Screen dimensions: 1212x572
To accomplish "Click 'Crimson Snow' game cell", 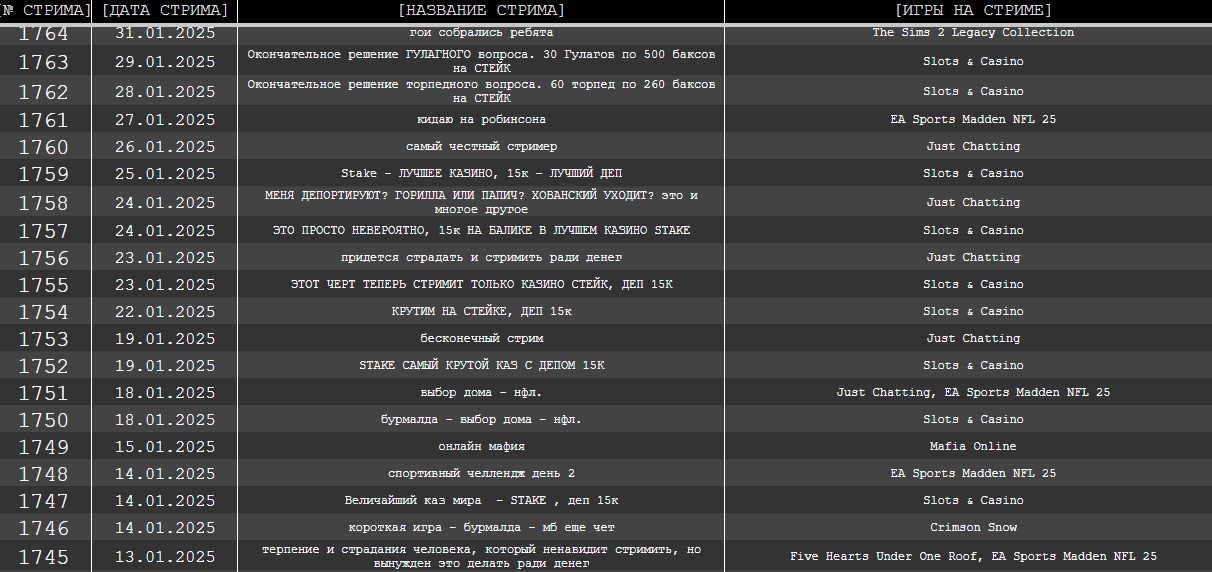I will pos(973,528).
